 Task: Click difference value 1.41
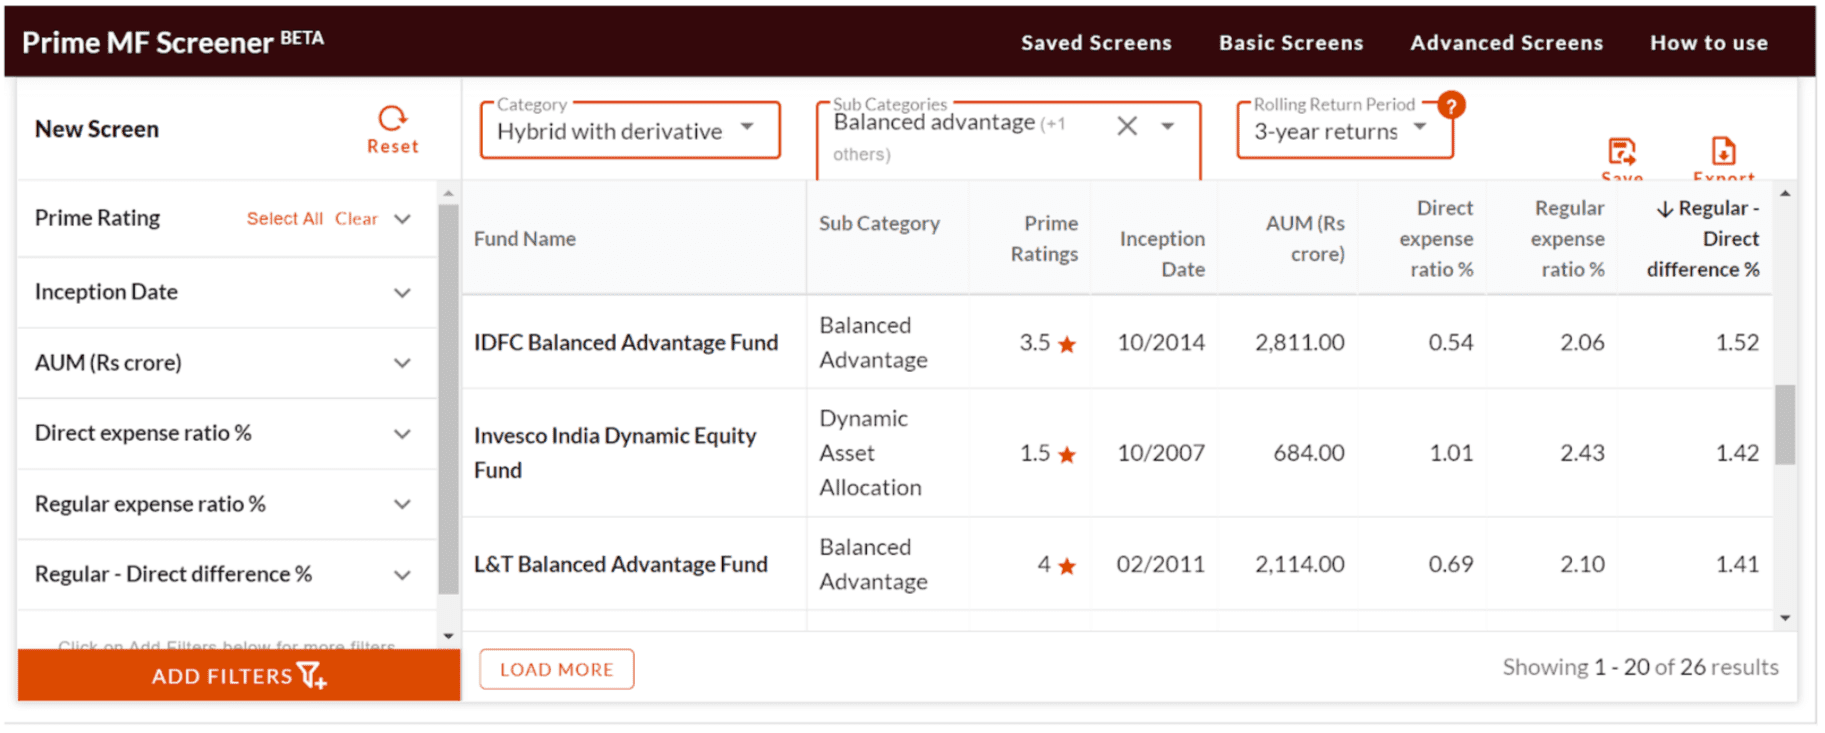tap(1737, 565)
